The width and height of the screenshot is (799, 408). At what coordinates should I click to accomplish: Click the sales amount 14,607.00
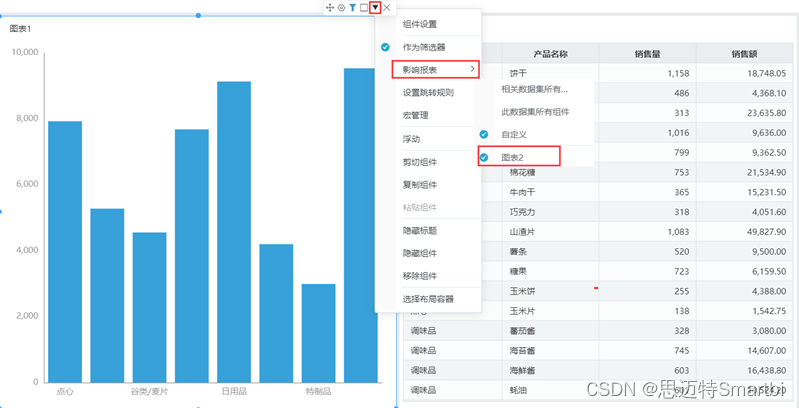(765, 351)
